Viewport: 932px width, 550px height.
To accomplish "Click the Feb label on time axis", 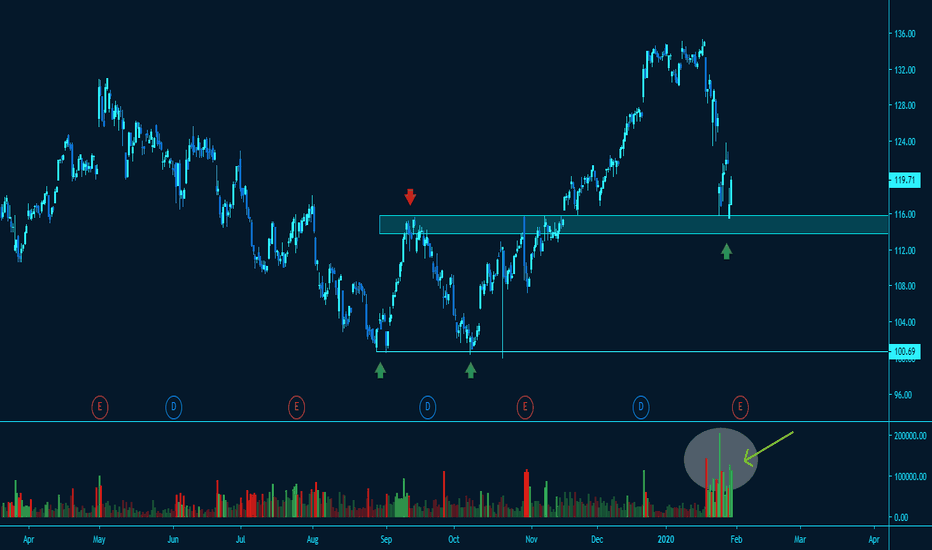I will tap(736, 539).
